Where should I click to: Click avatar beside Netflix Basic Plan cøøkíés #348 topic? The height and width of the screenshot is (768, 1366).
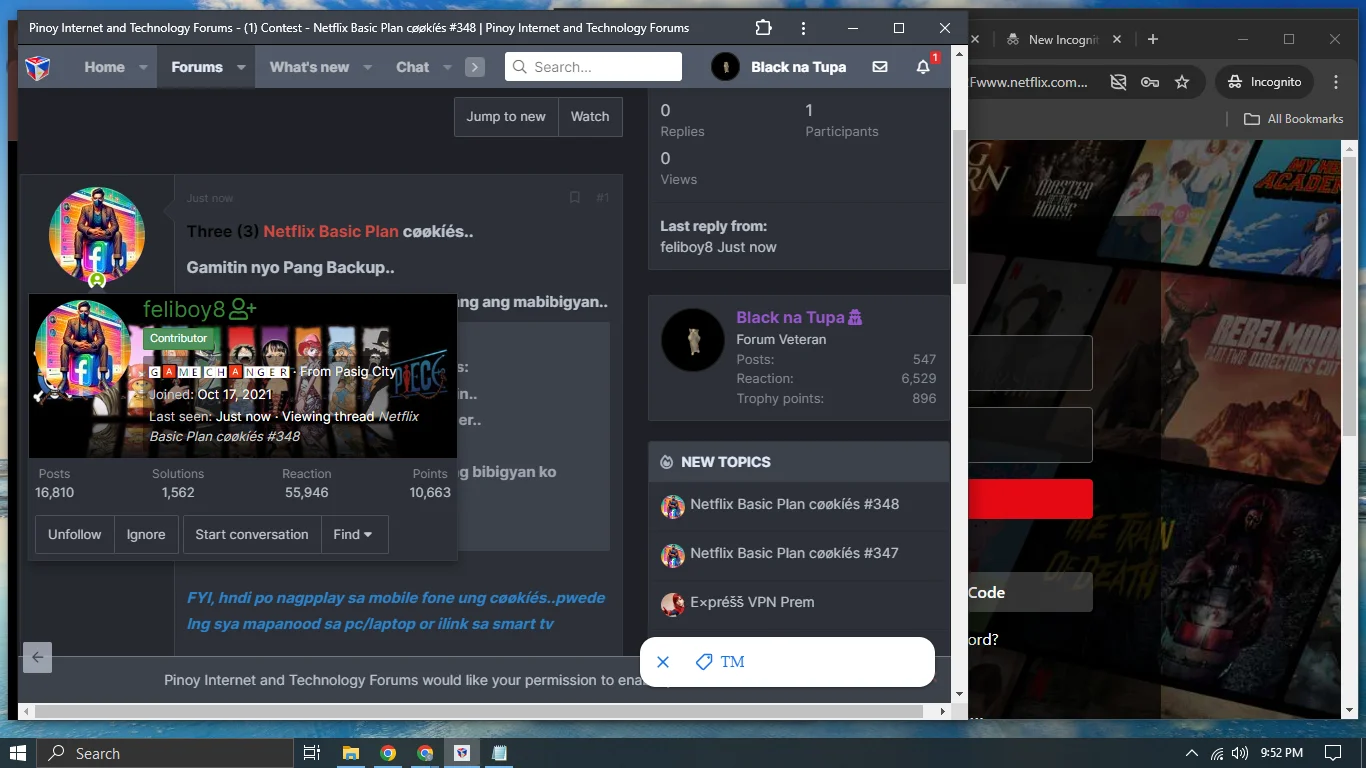point(673,506)
